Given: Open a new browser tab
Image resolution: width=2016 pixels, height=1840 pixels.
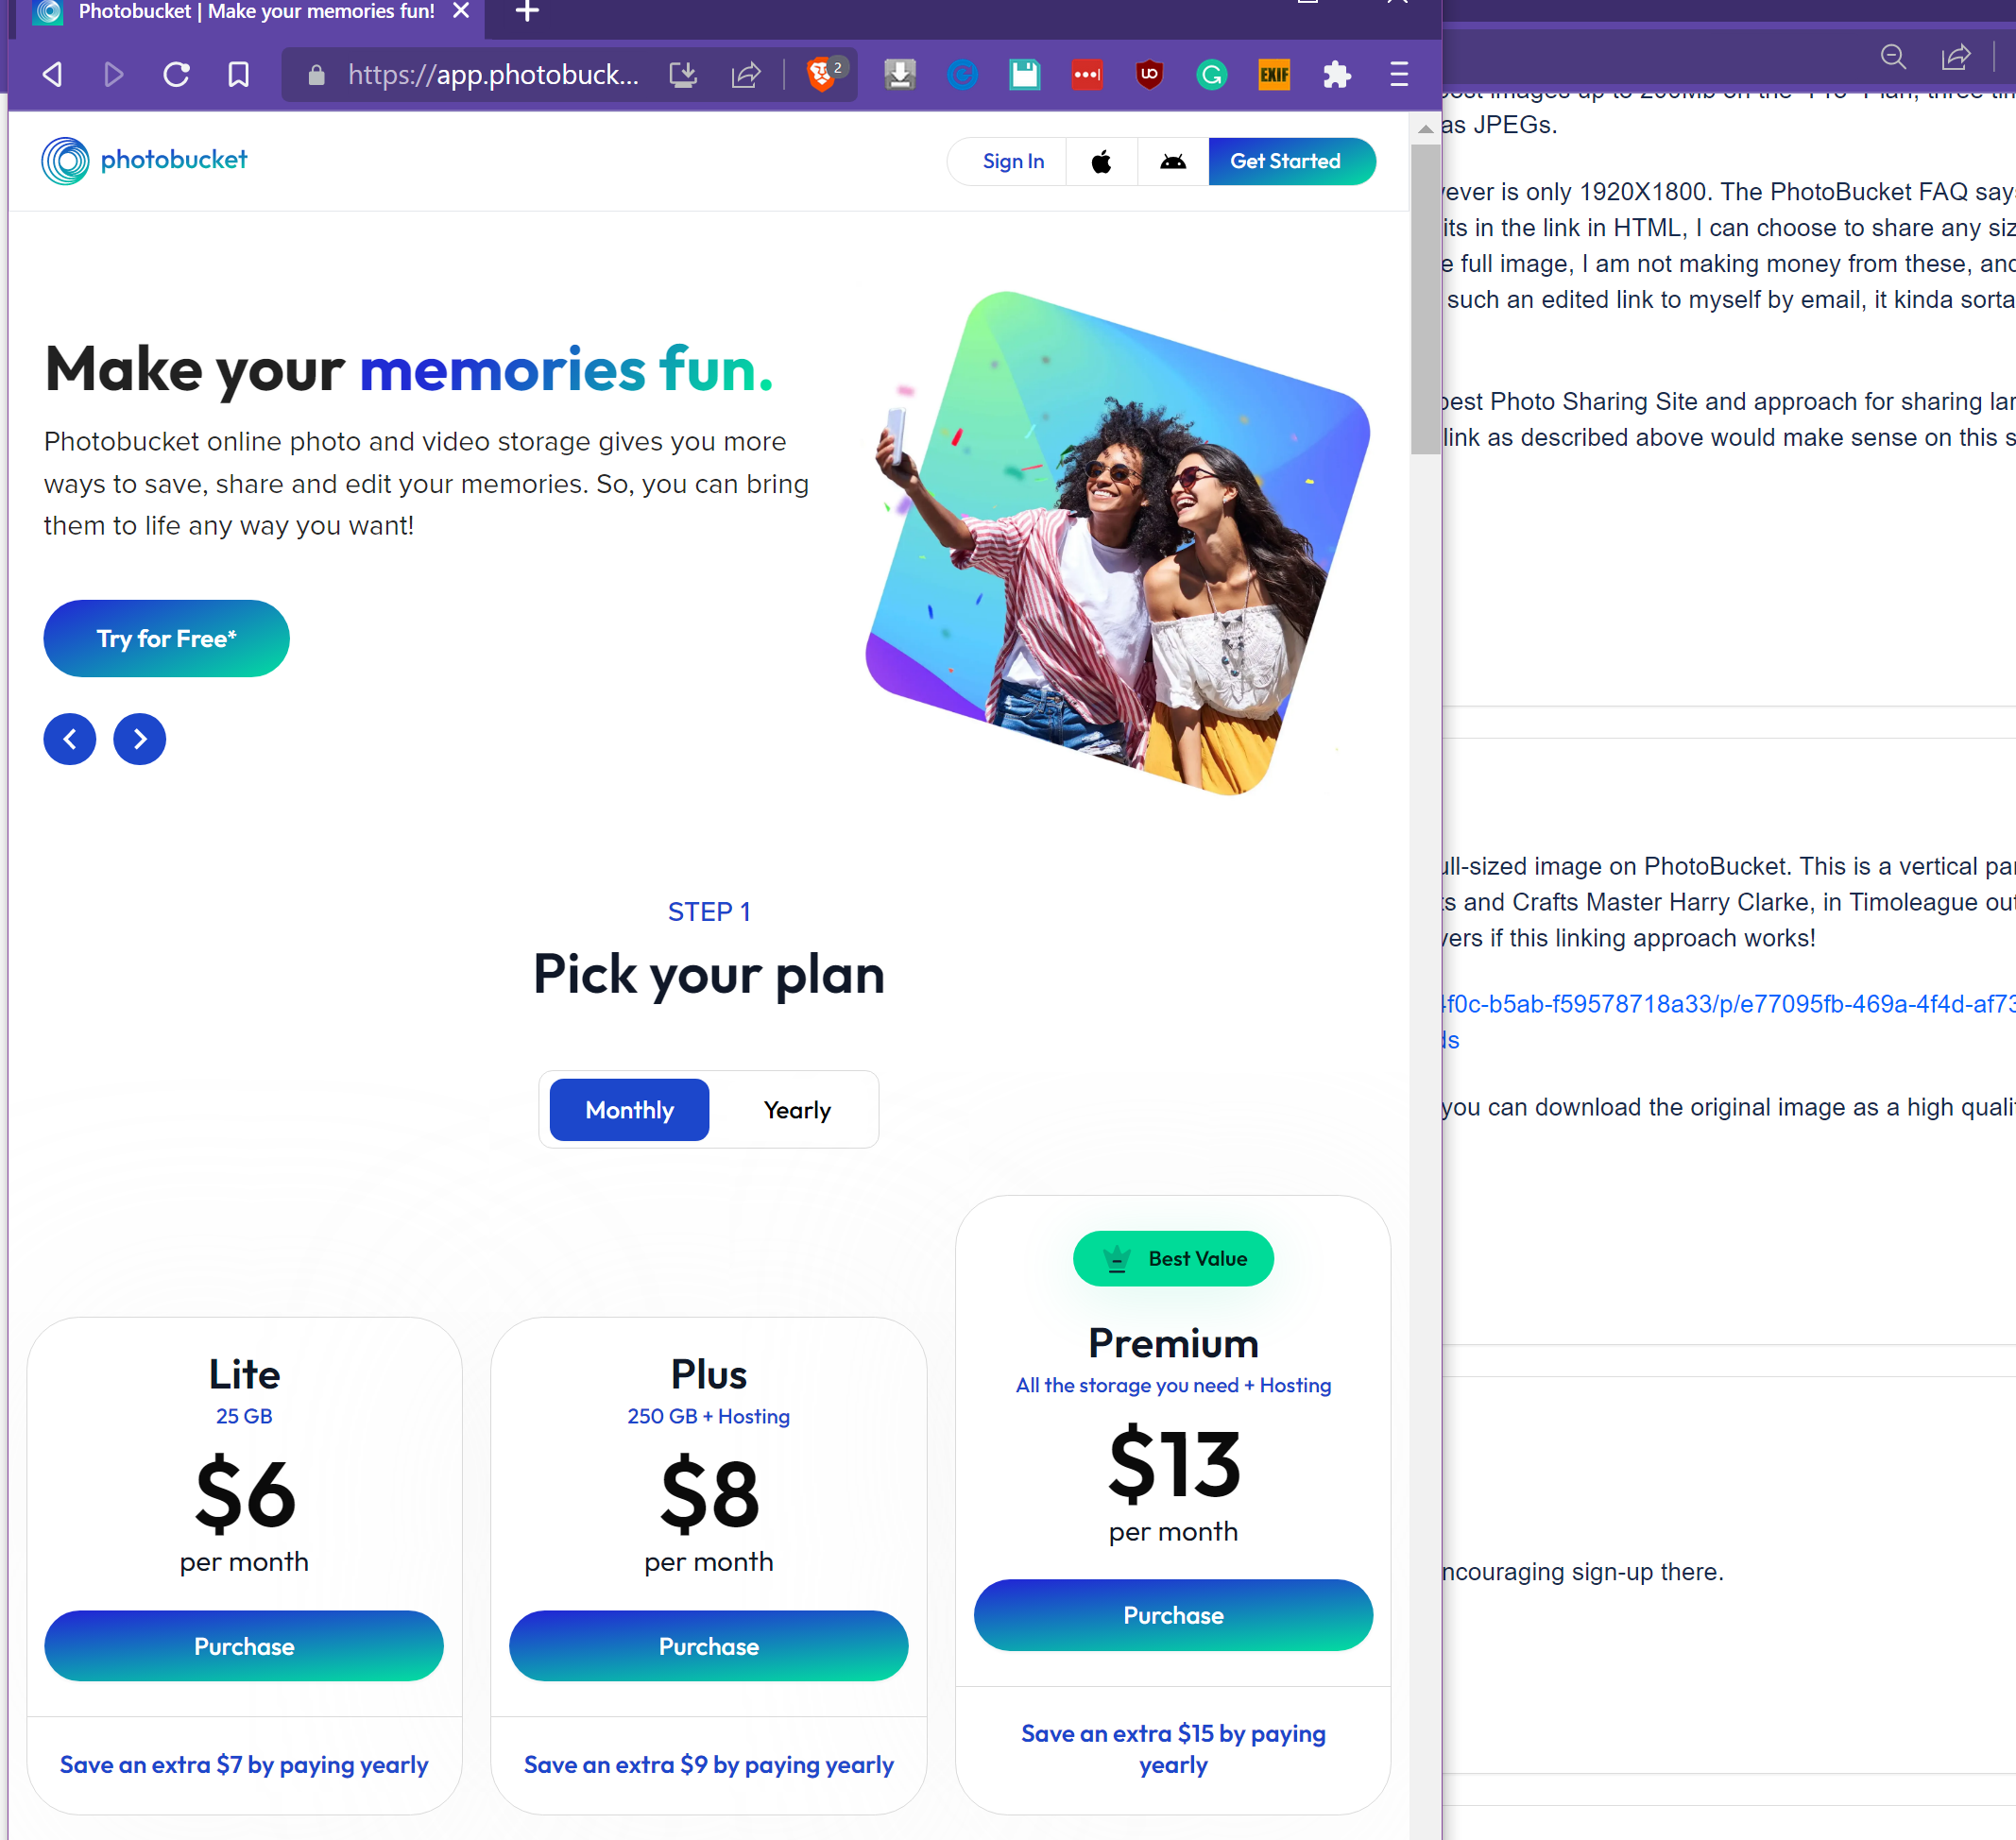Looking at the screenshot, I should [527, 12].
